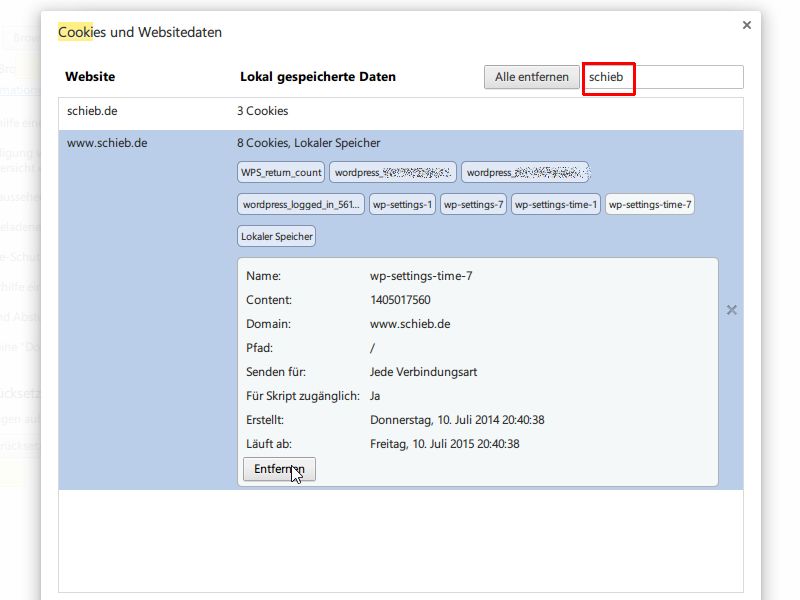This screenshot has width=800, height=600.
Task: Open the first blurred wordpress cookie chip
Action: click(x=393, y=172)
